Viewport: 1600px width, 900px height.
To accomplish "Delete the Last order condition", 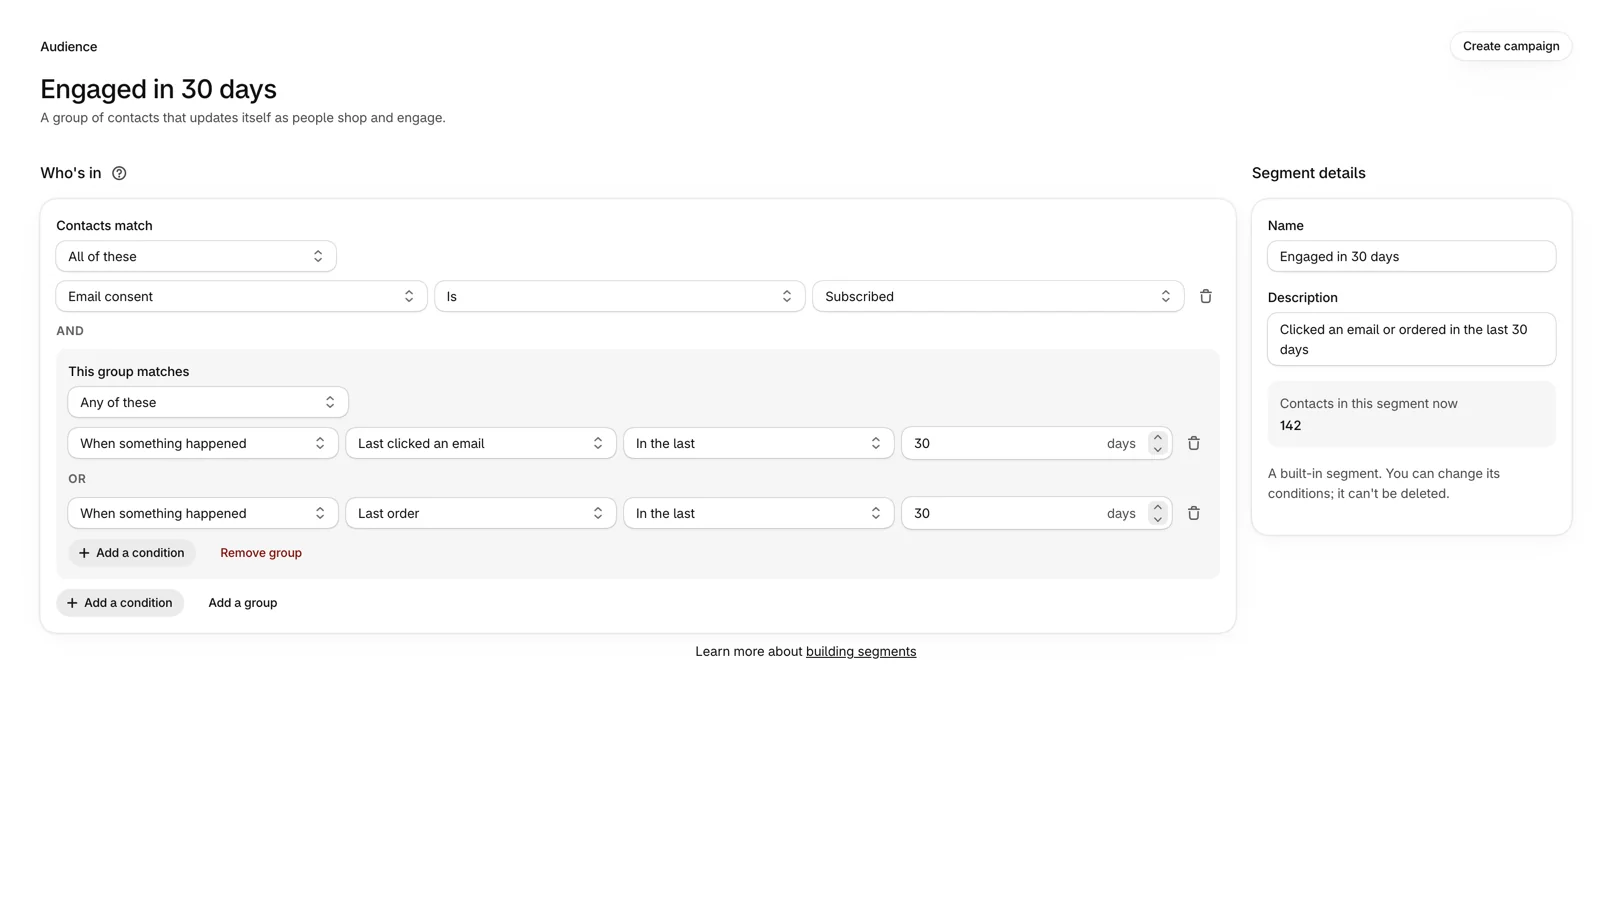I will (1193, 513).
